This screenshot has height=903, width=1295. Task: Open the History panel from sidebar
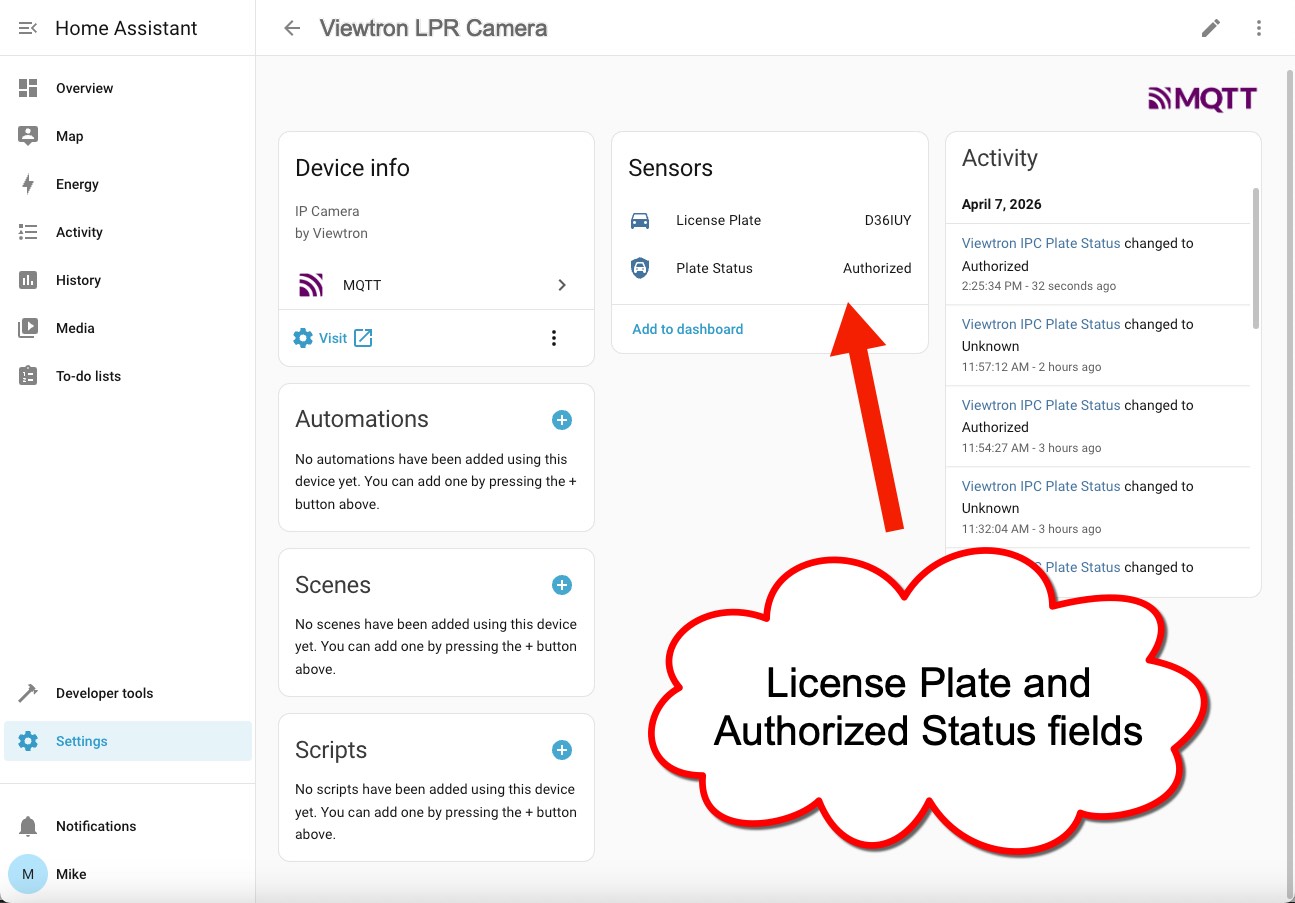click(x=79, y=280)
